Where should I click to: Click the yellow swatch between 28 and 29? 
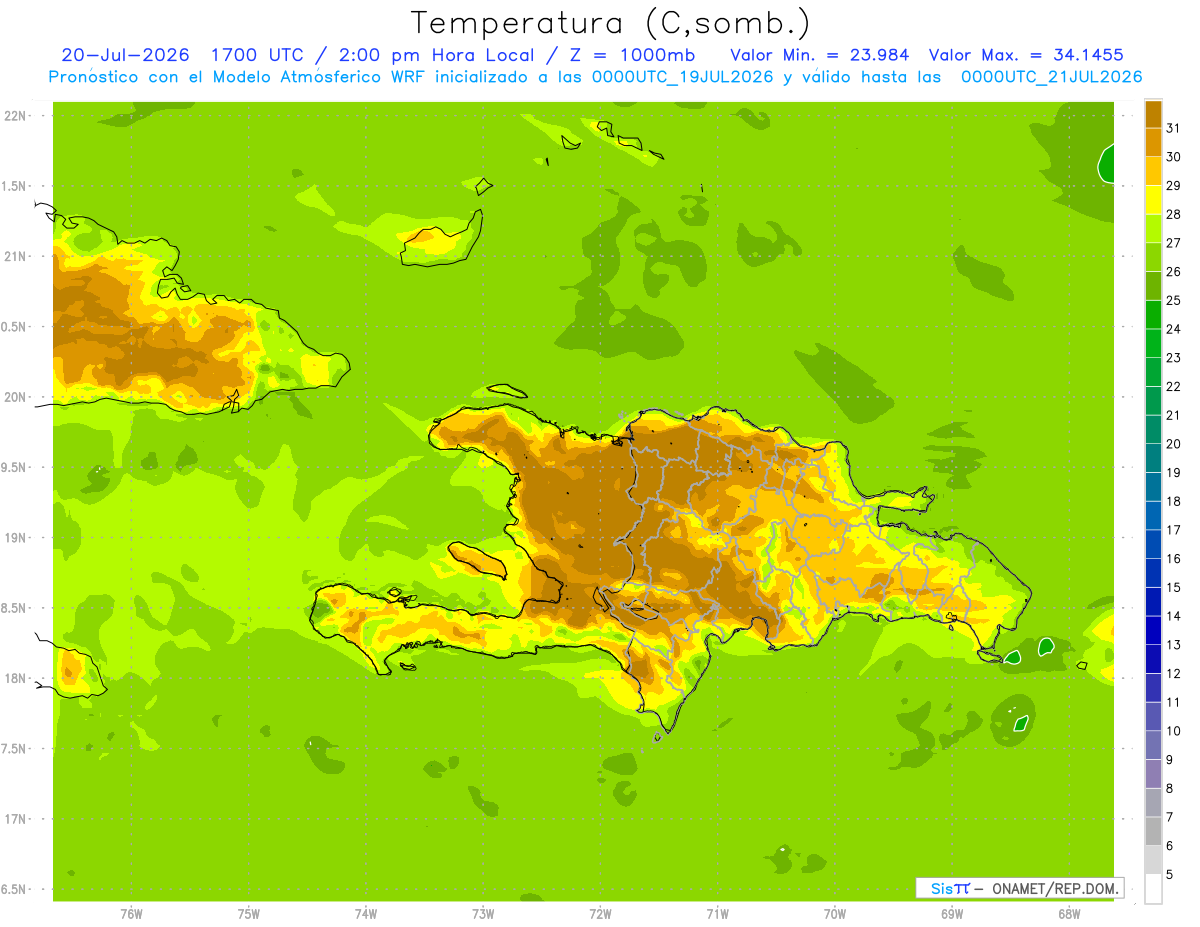(x=1153, y=200)
